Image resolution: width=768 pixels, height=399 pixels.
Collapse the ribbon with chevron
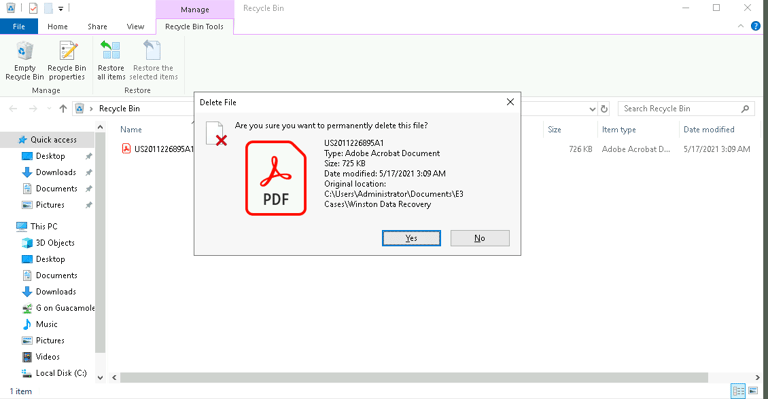pos(740,26)
